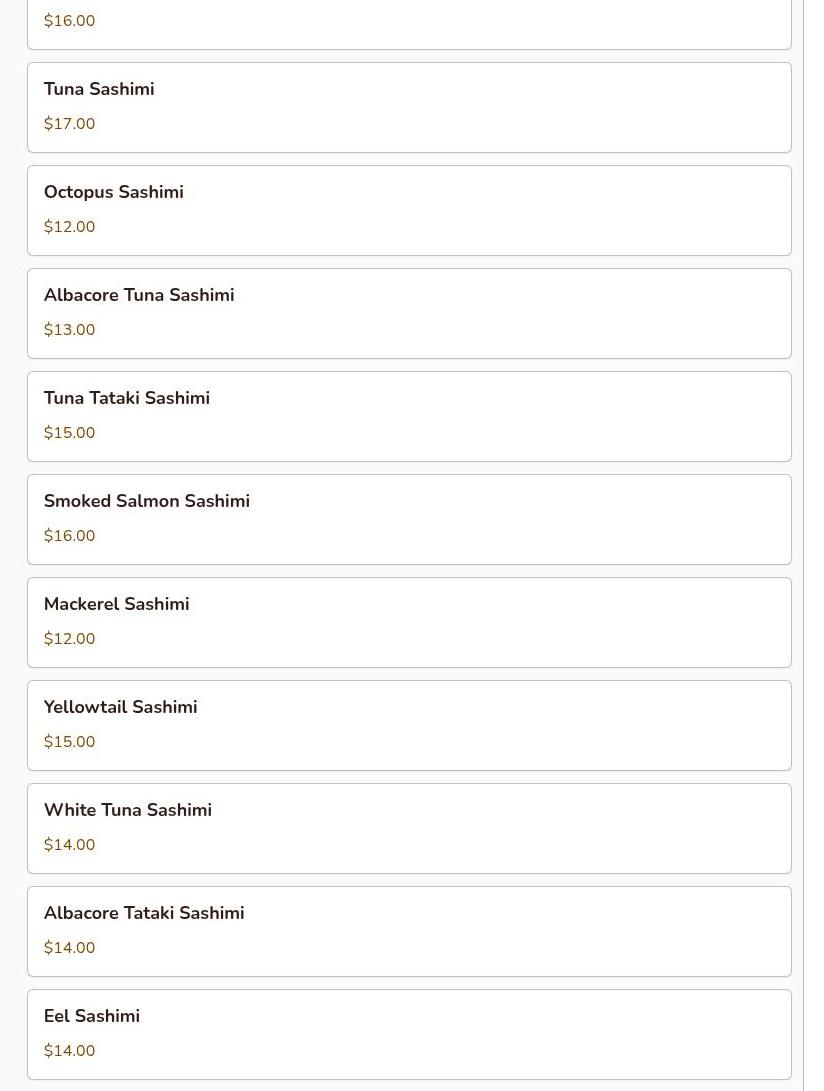Viewport: 824px width, 1091px height.
Task: Choose White Tuna Sashimi from the list
Action: pyautogui.click(x=409, y=828)
